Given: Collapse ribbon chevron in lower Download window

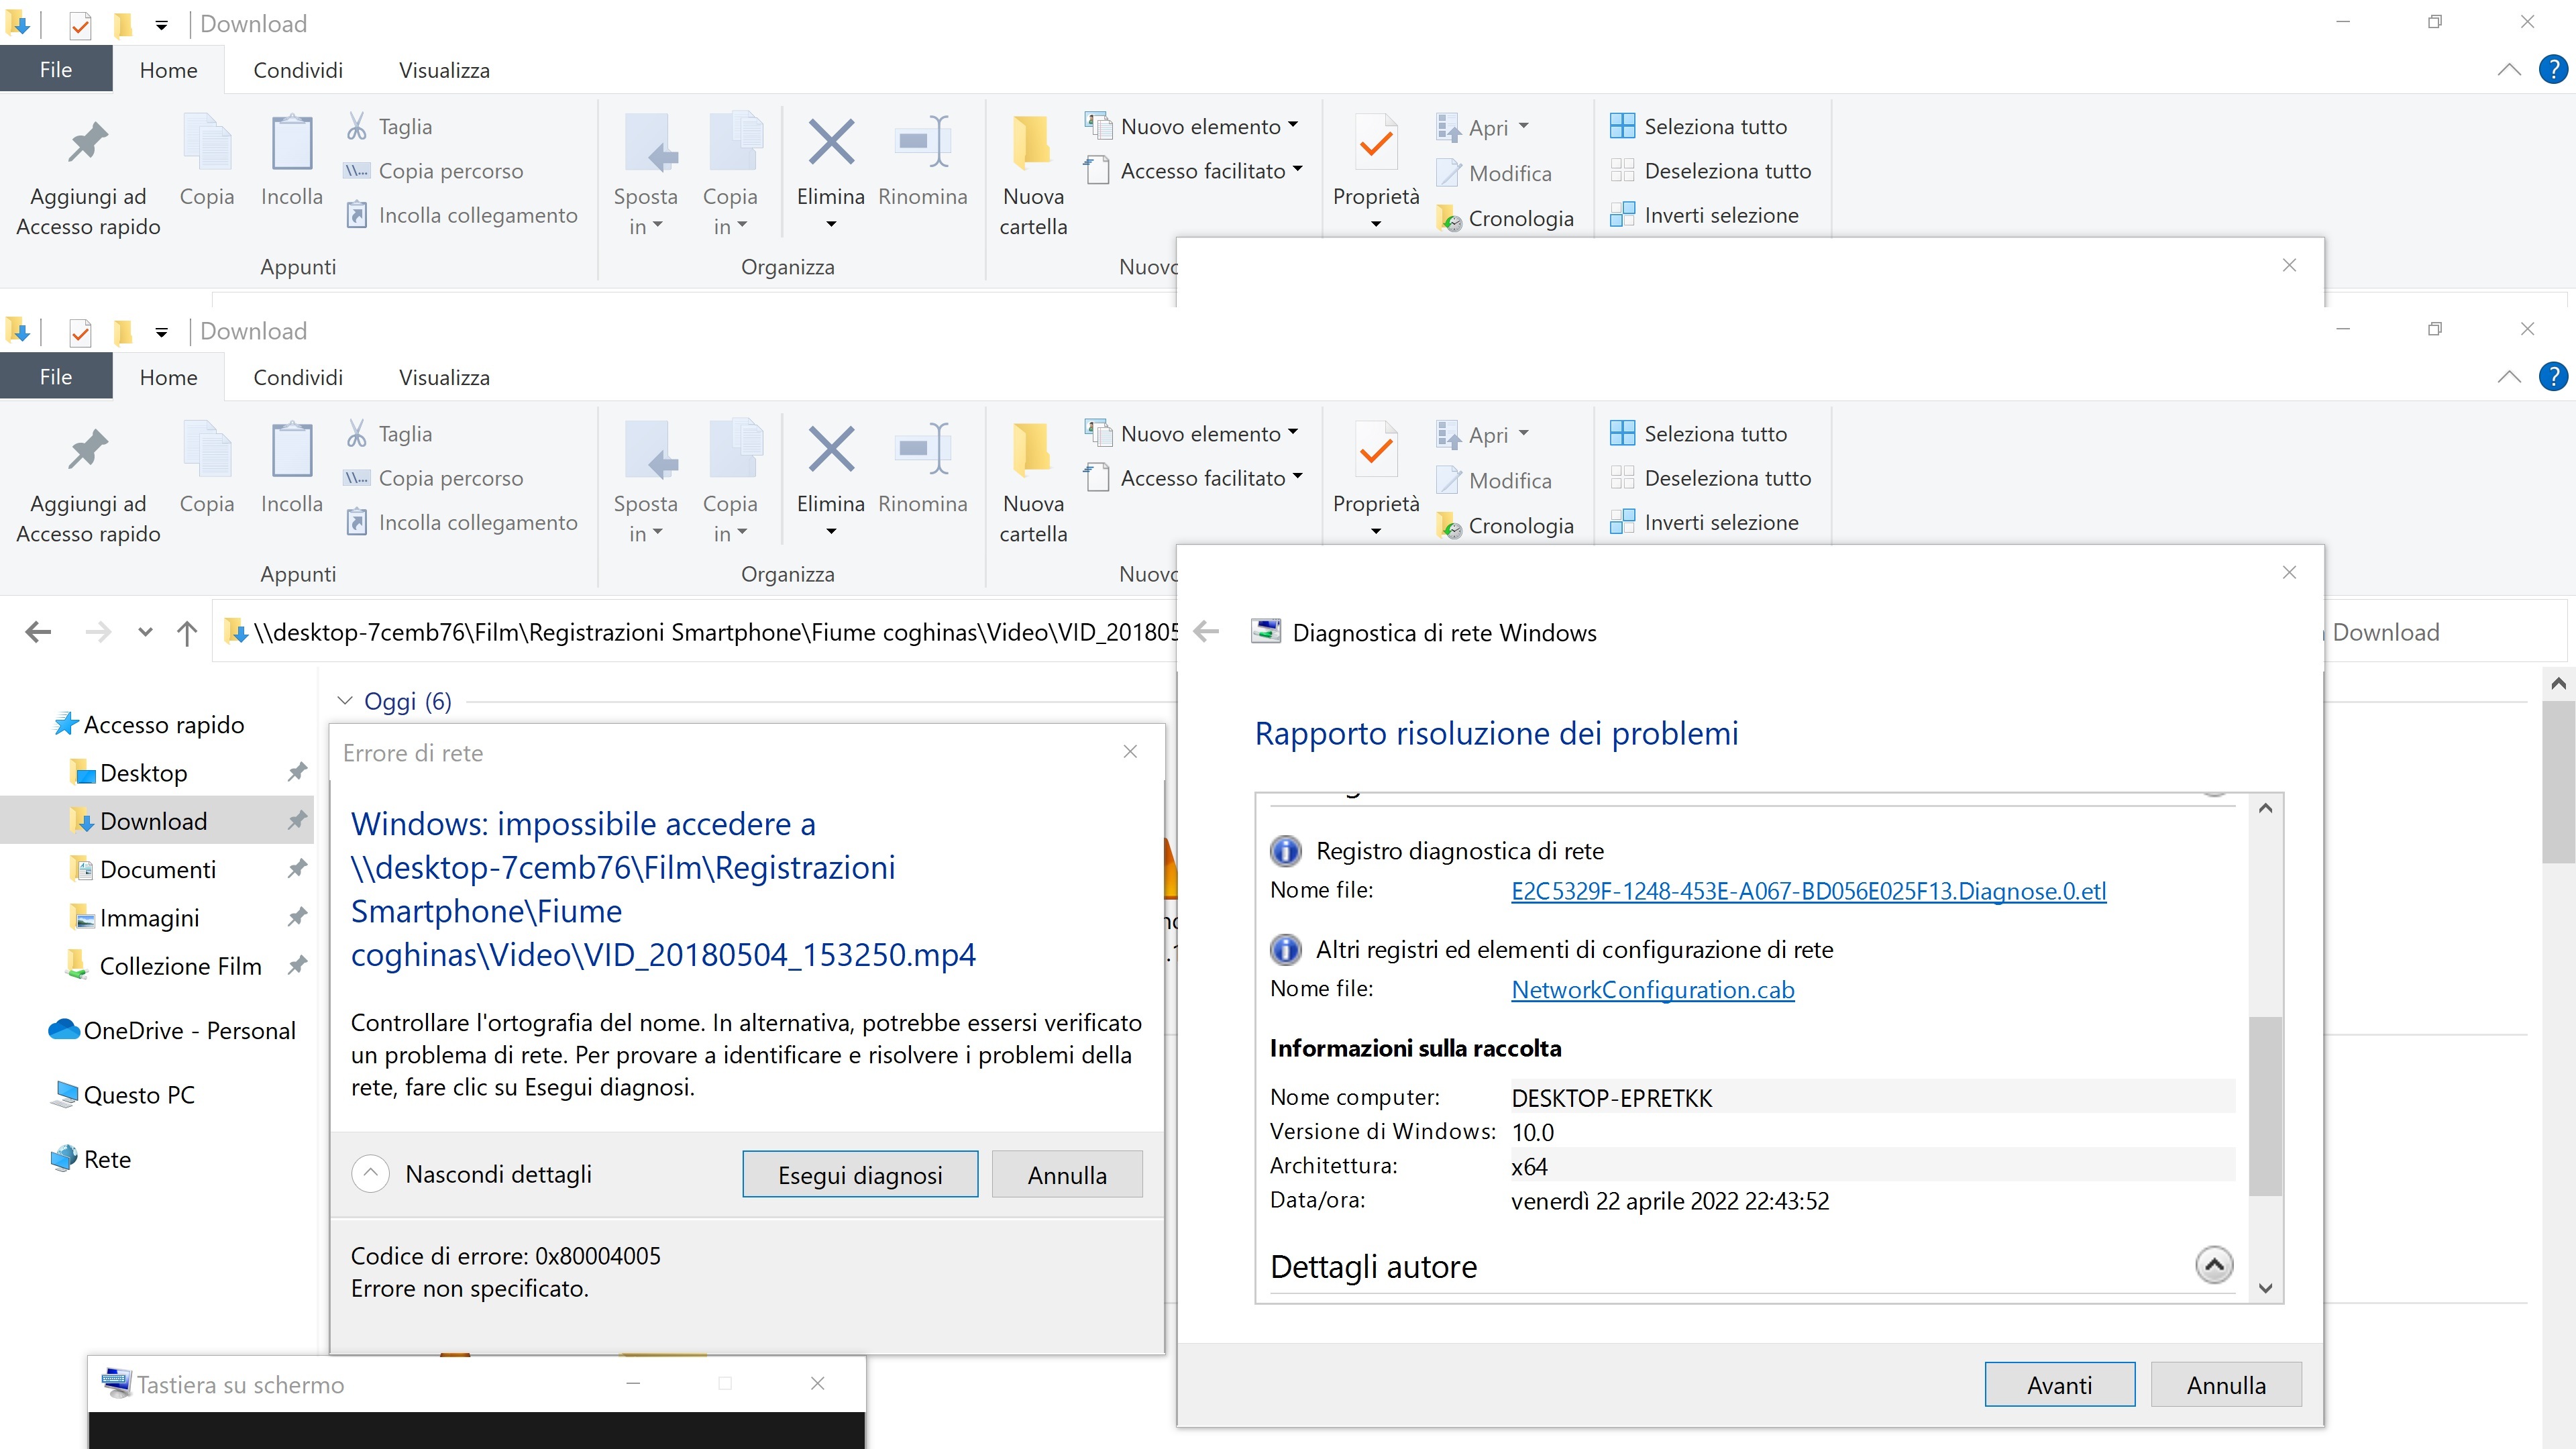Looking at the screenshot, I should pos(2509,377).
